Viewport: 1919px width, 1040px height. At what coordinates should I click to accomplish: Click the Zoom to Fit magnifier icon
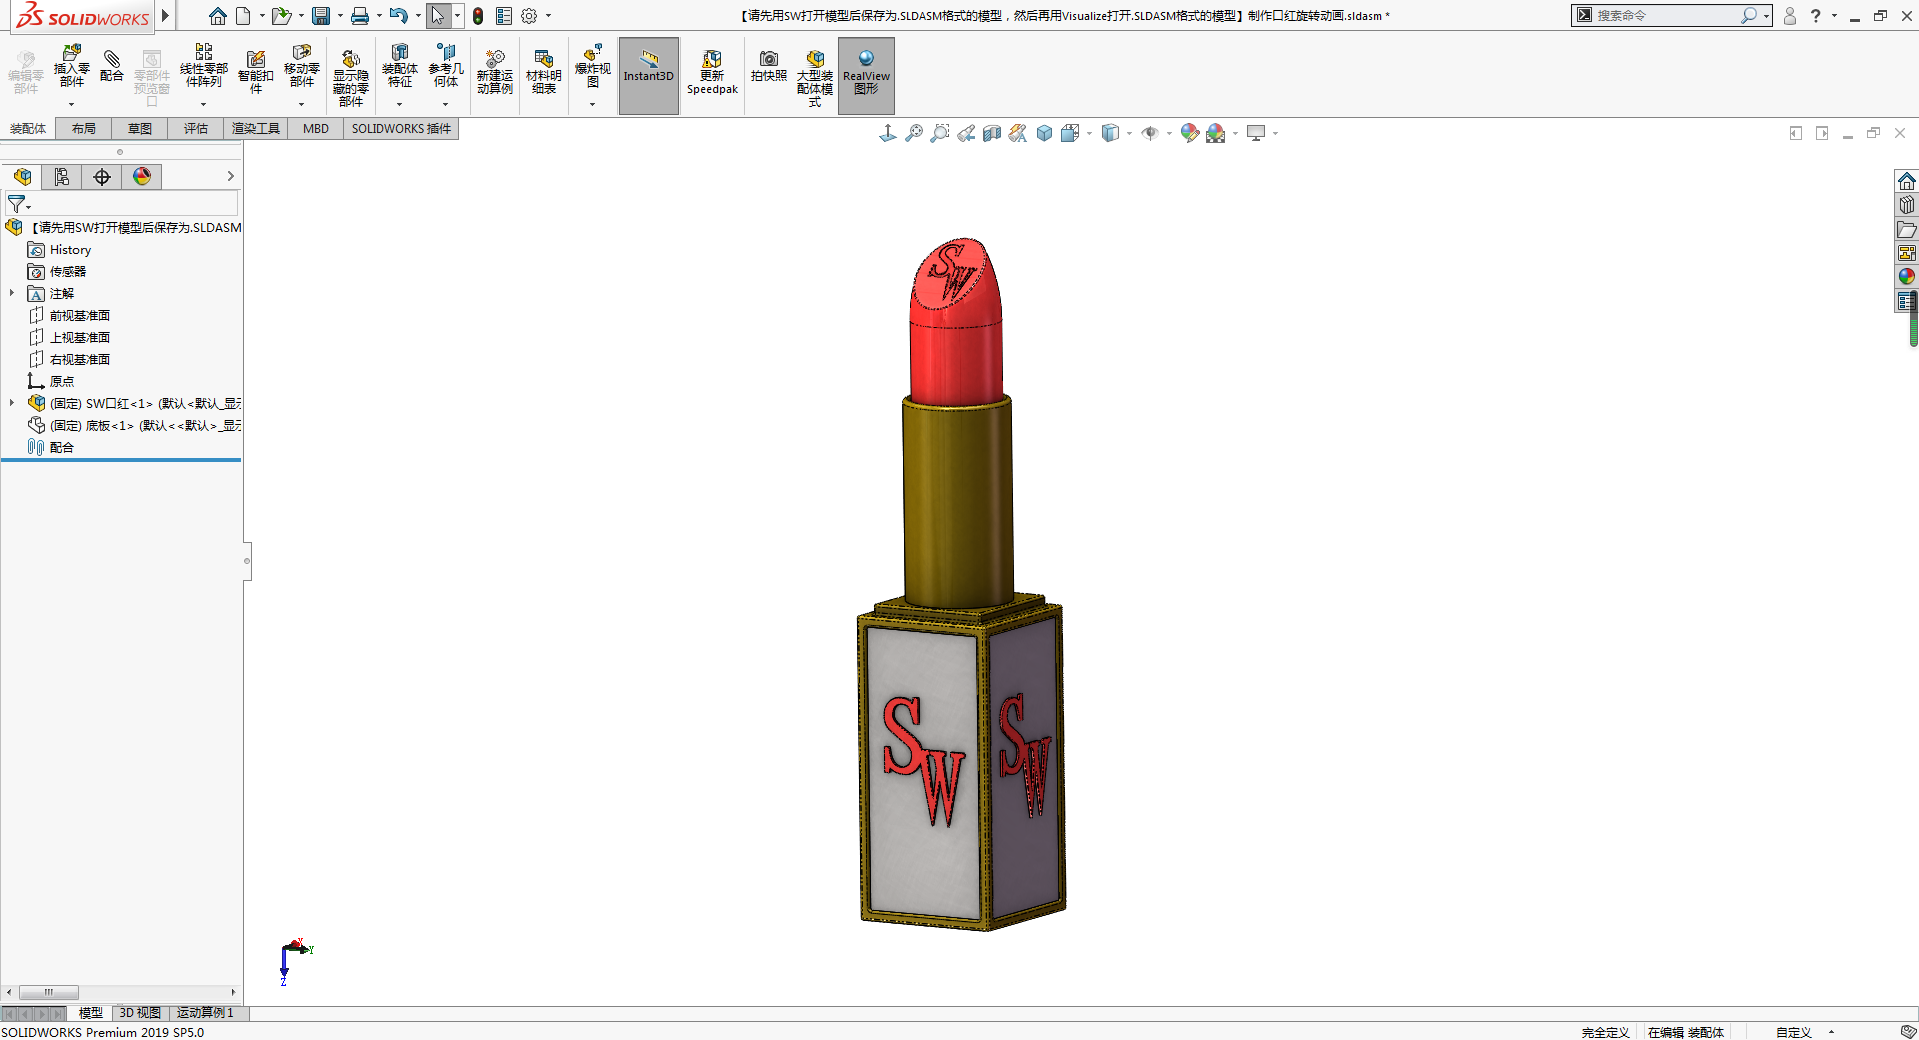point(914,133)
